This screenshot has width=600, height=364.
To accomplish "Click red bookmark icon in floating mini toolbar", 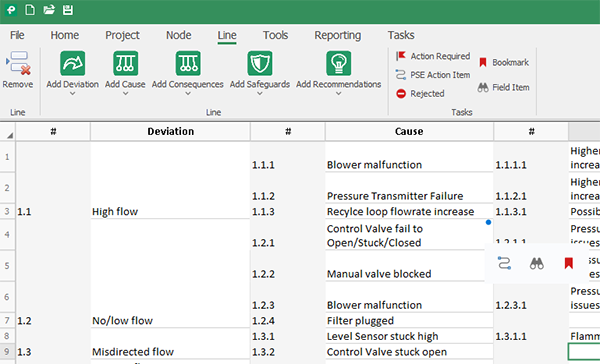I will tap(569, 263).
